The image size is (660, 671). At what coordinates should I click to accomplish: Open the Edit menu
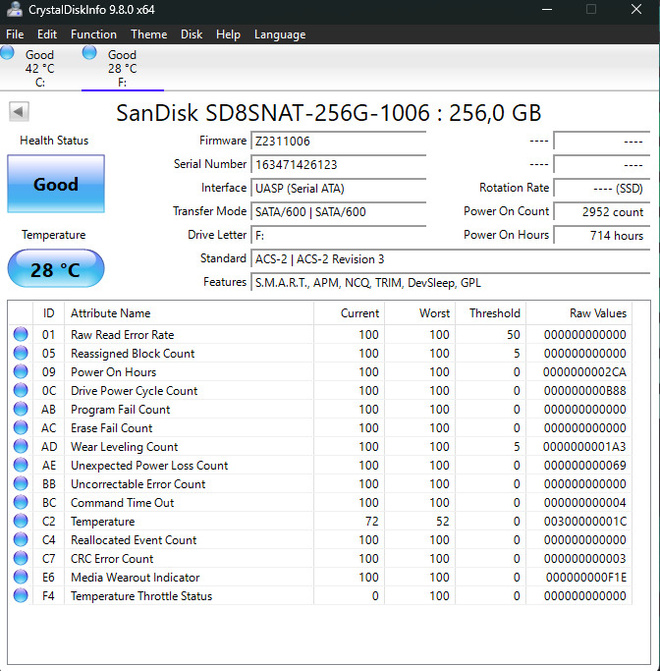47,34
